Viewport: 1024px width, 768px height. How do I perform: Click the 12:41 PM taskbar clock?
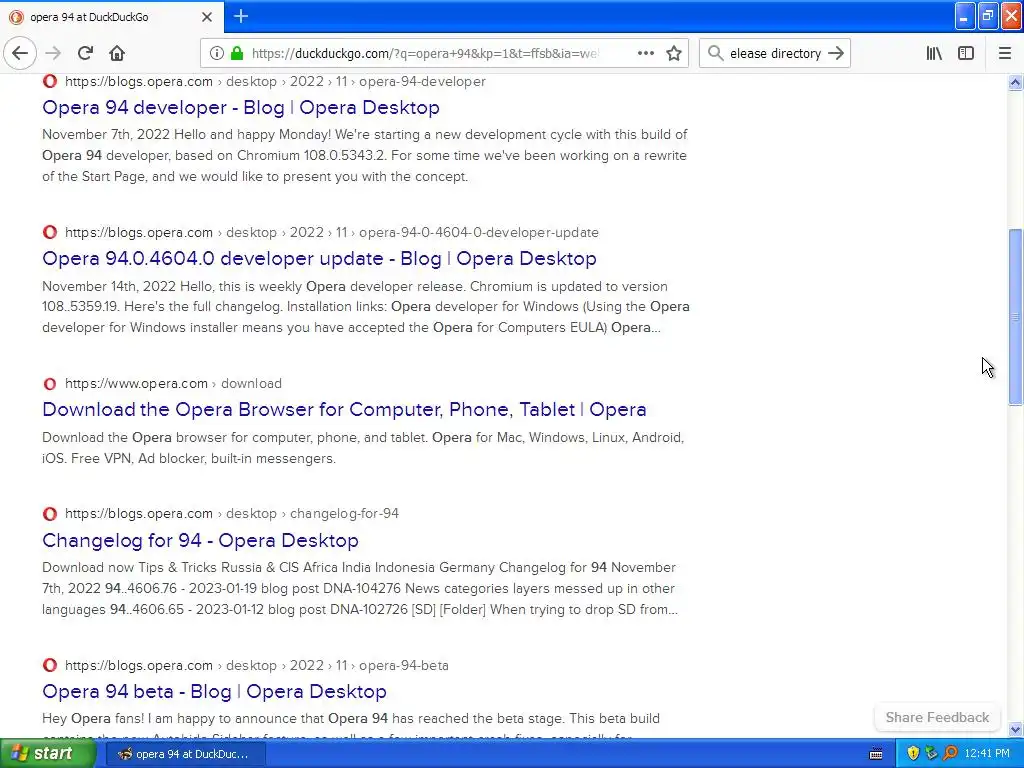987,754
